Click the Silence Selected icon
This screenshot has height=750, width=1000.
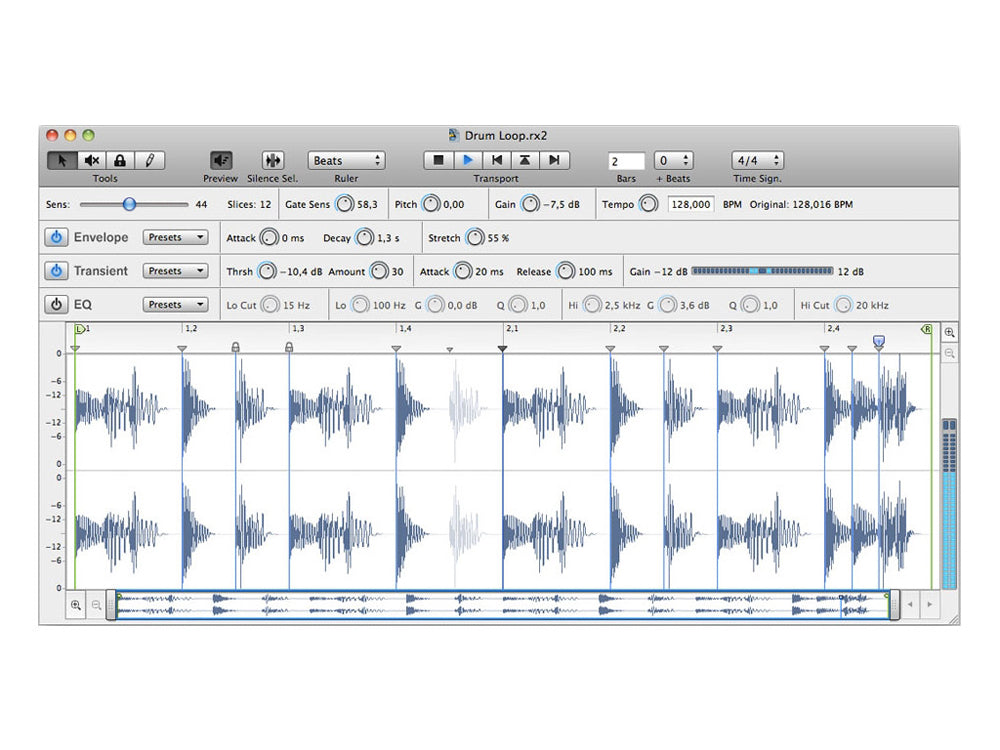(271, 160)
